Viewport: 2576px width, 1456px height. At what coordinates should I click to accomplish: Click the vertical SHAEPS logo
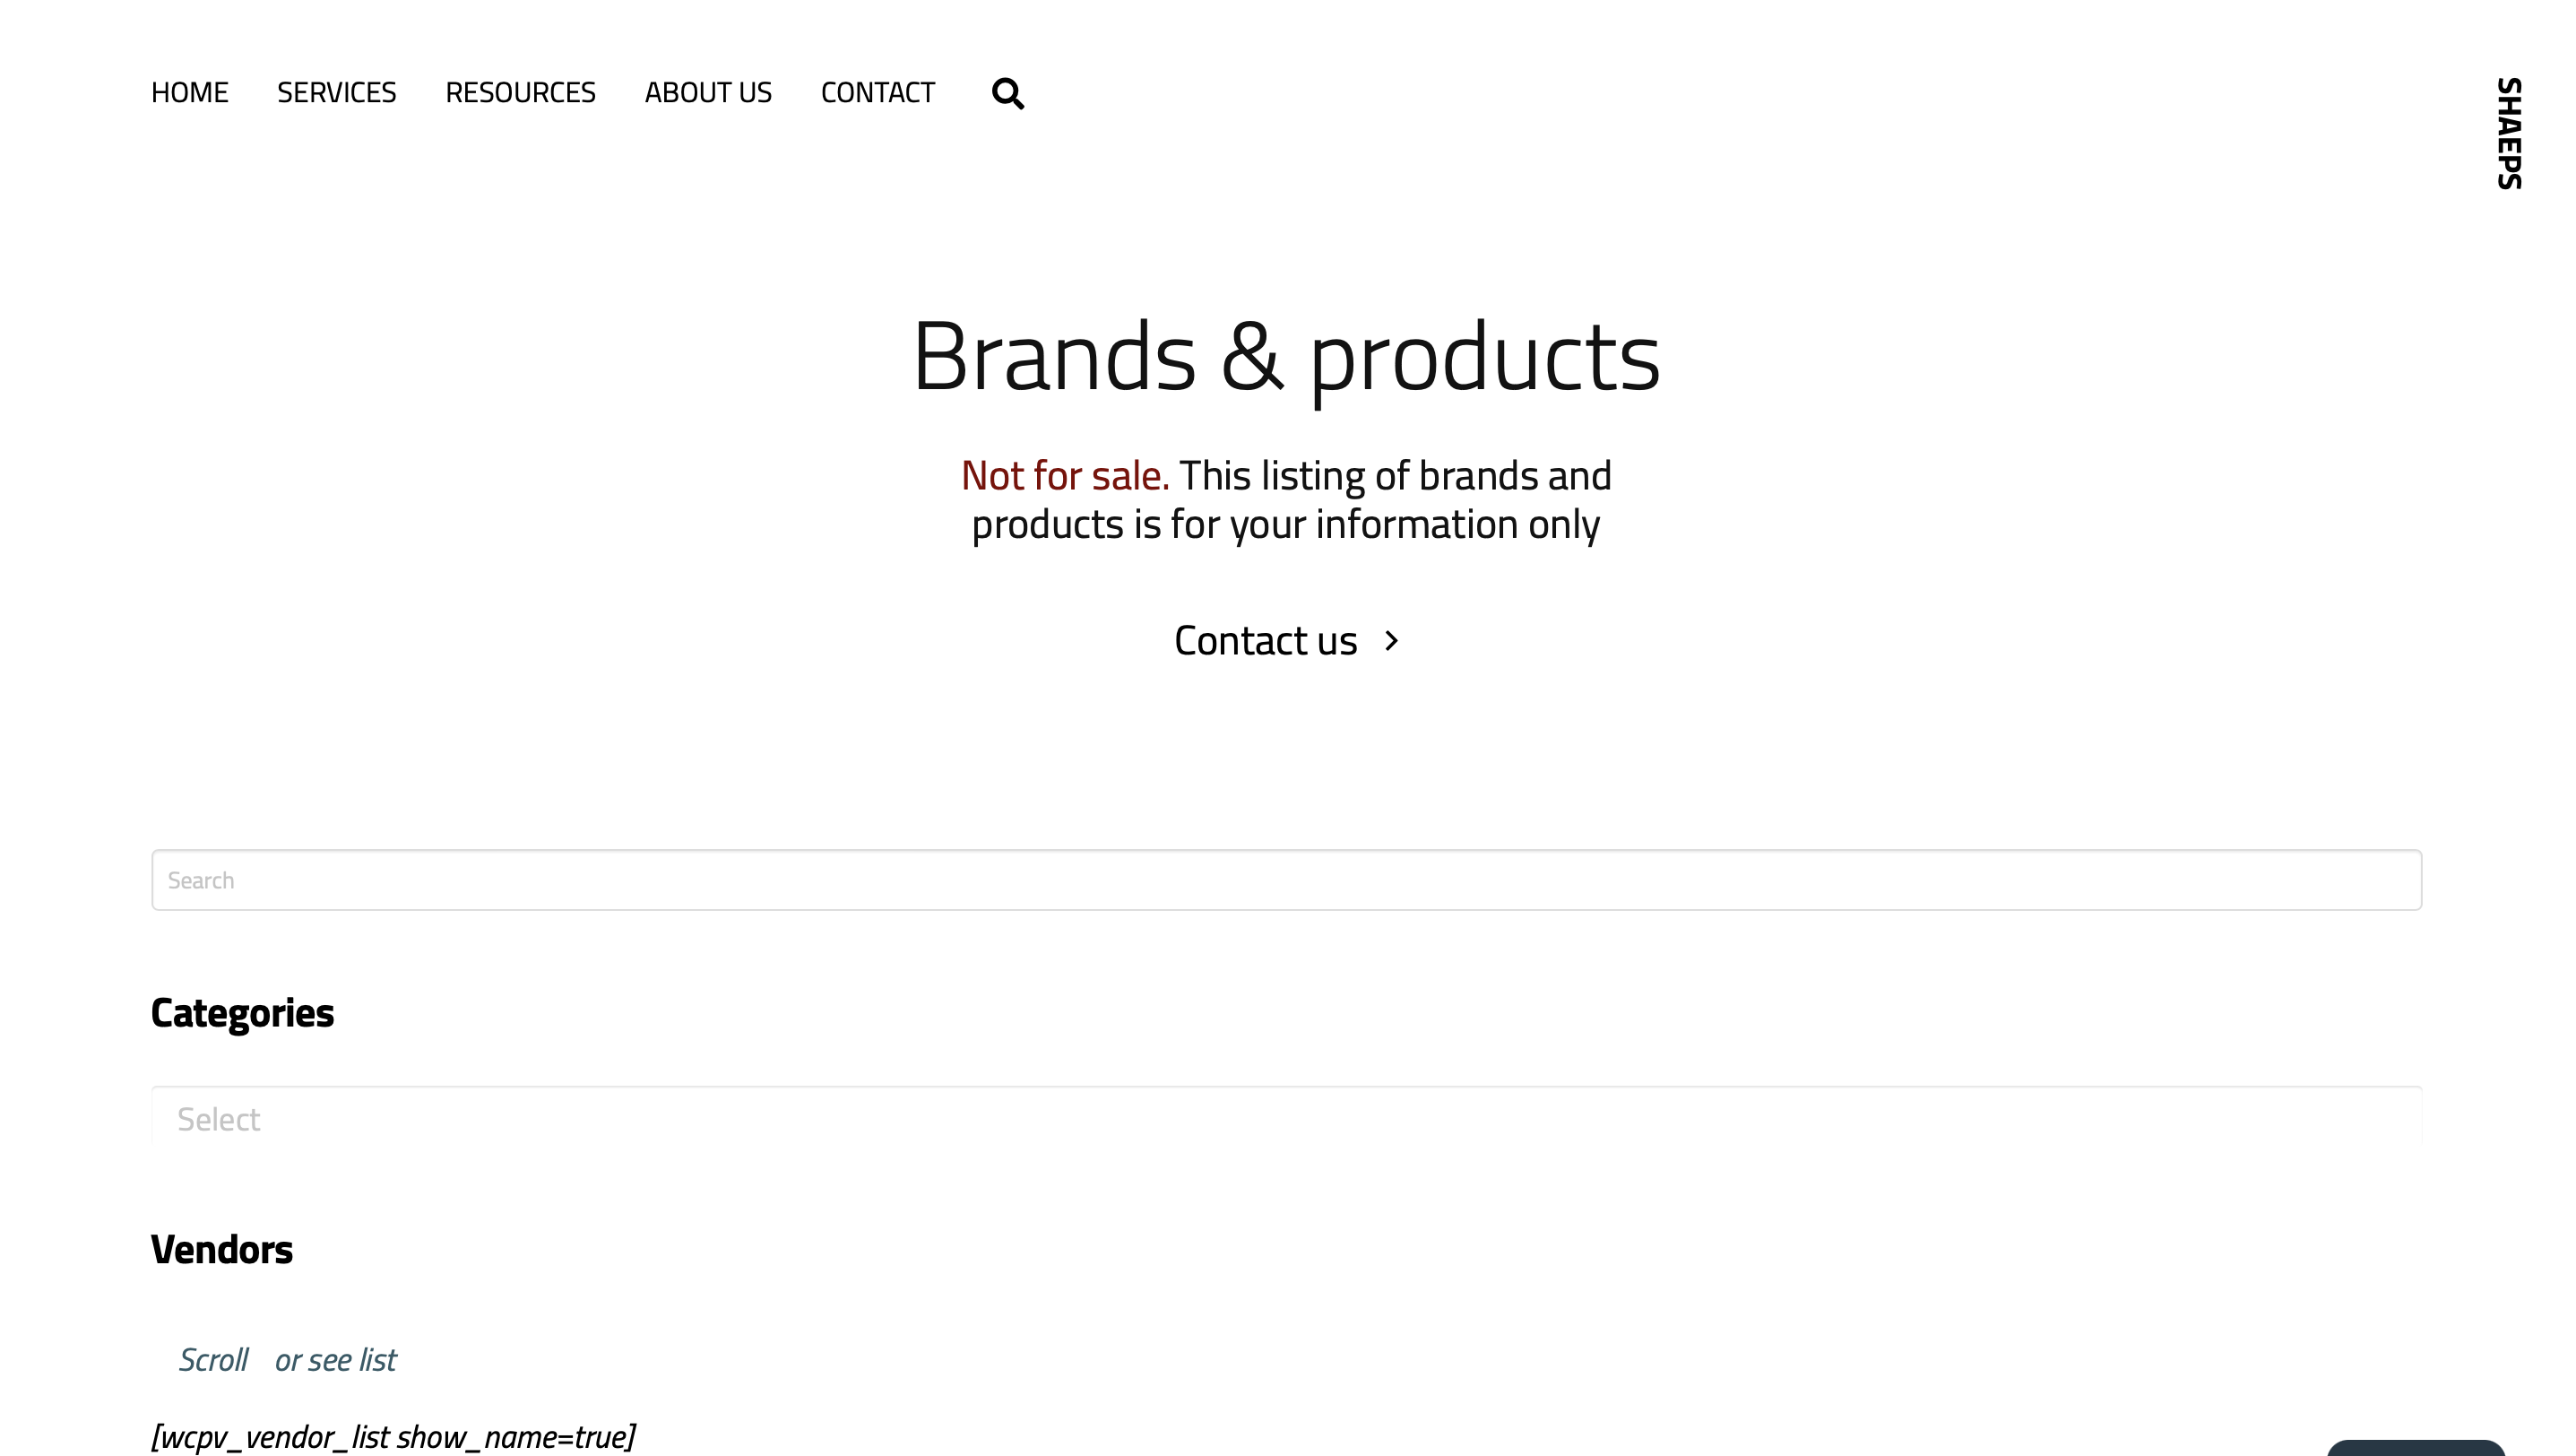click(x=2508, y=133)
